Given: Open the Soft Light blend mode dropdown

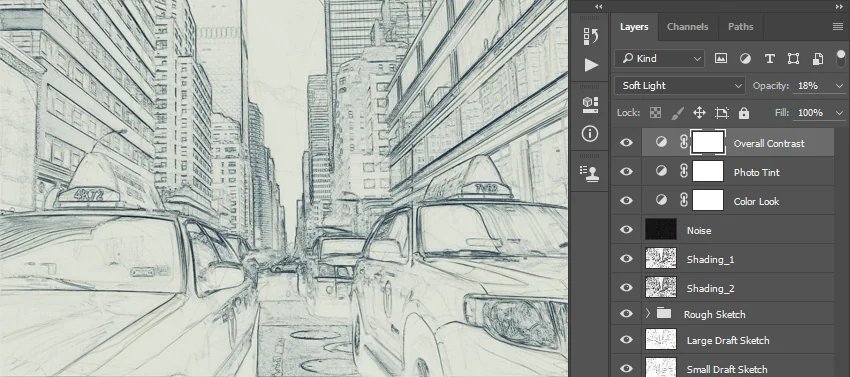Looking at the screenshot, I should (680, 86).
